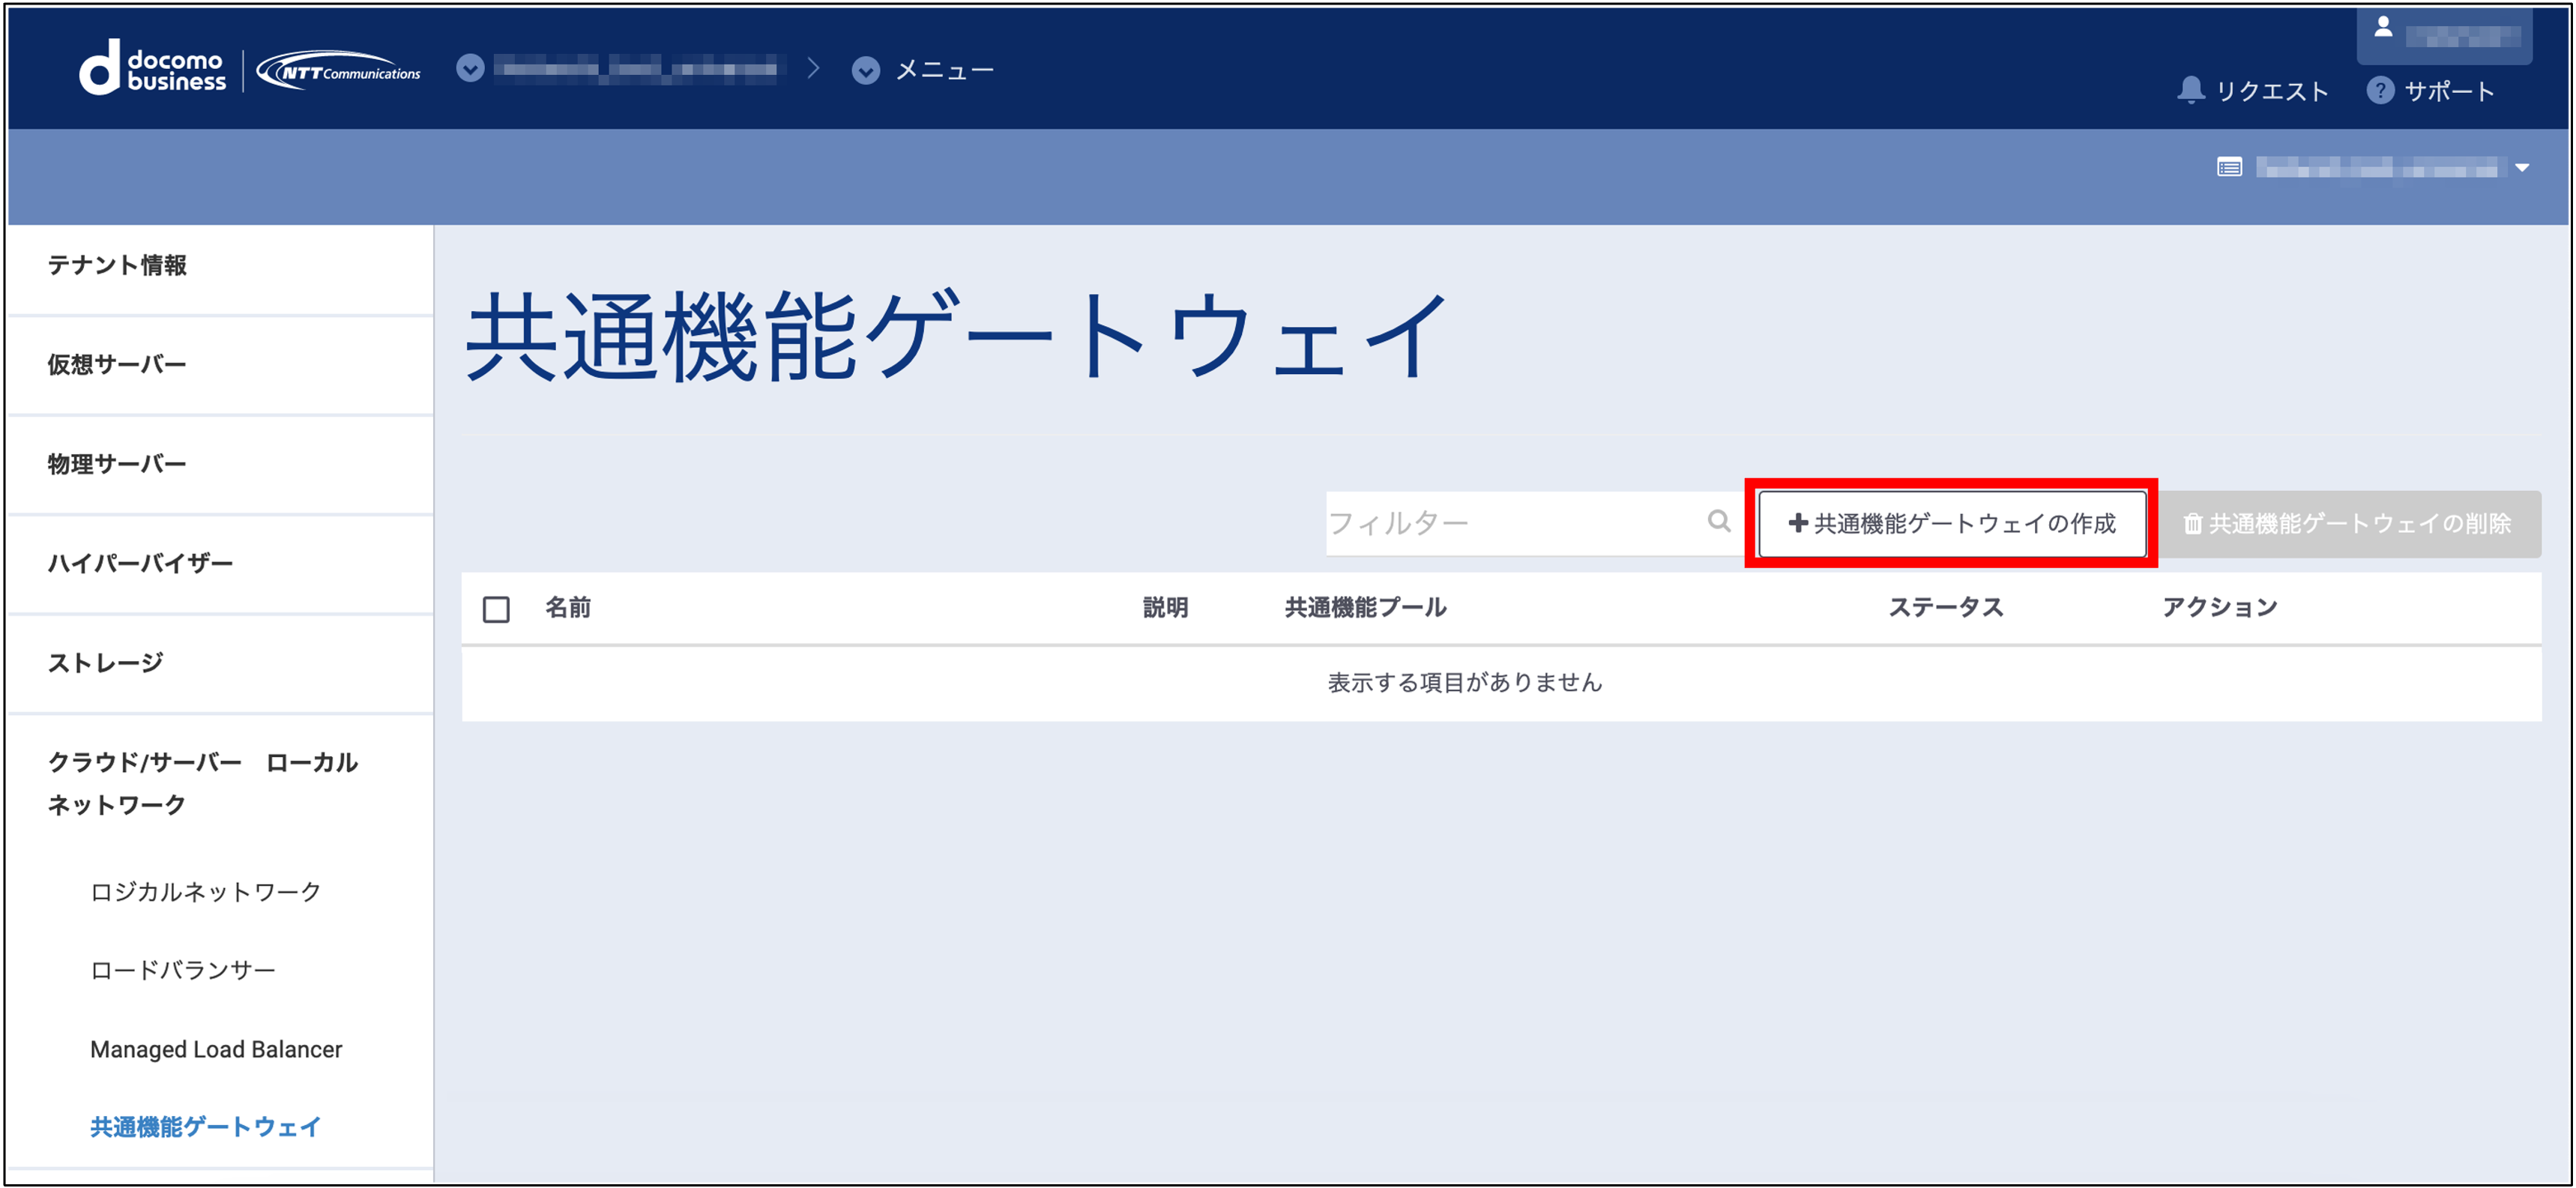The width and height of the screenshot is (2576, 1188).
Task: Click the tenant list icon in sub-header
Action: pyautogui.click(x=2229, y=167)
